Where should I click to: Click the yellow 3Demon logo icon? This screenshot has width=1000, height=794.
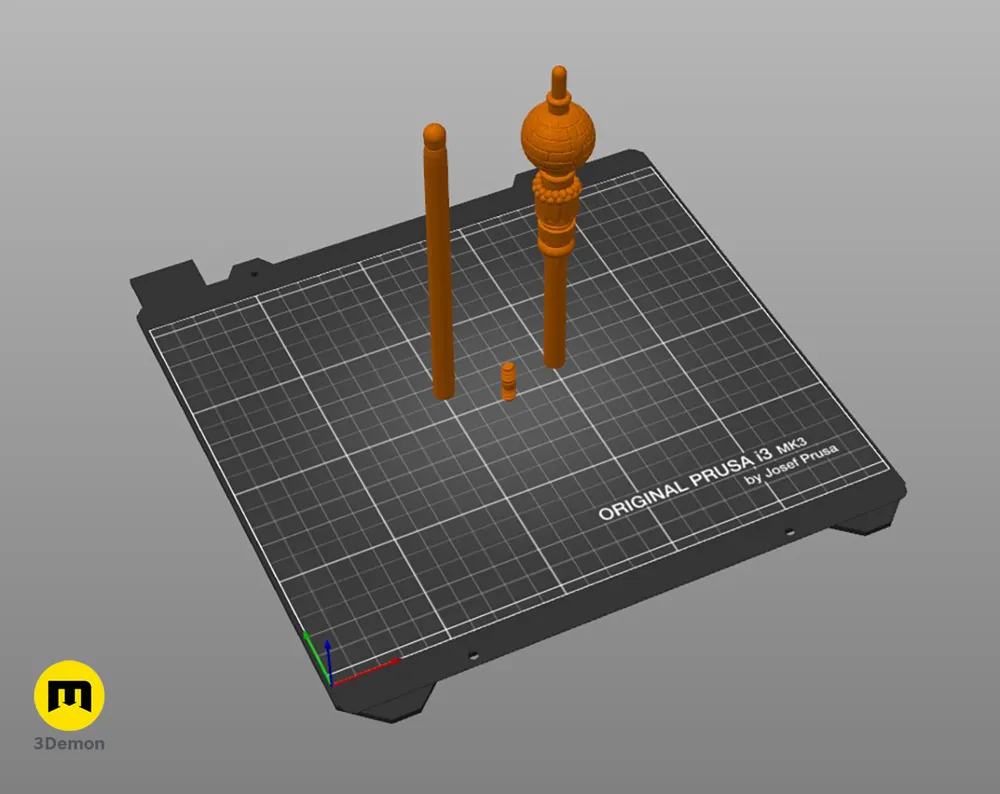tap(69, 696)
